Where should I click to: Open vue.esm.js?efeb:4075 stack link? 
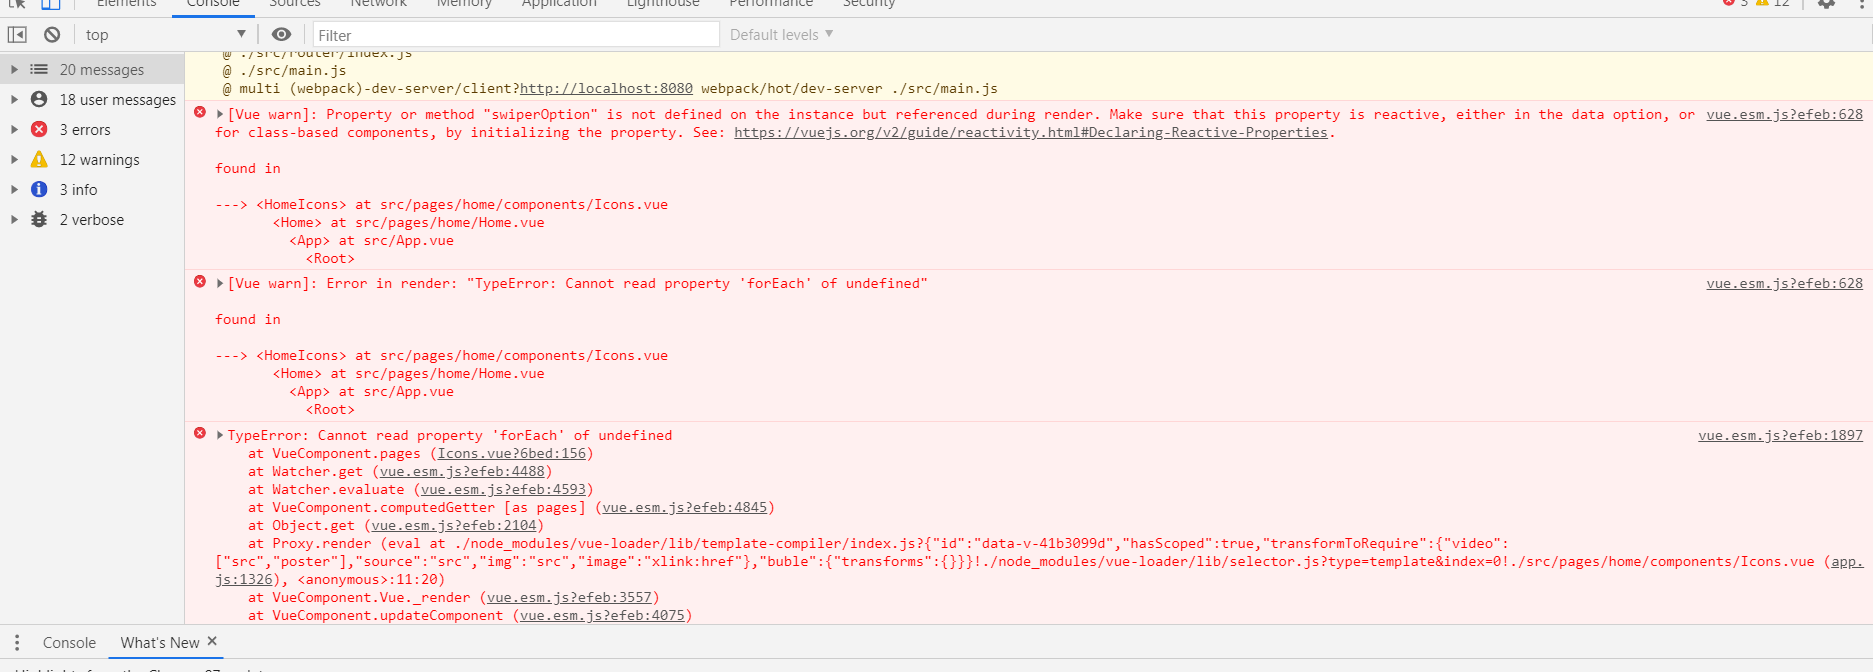[602, 616]
